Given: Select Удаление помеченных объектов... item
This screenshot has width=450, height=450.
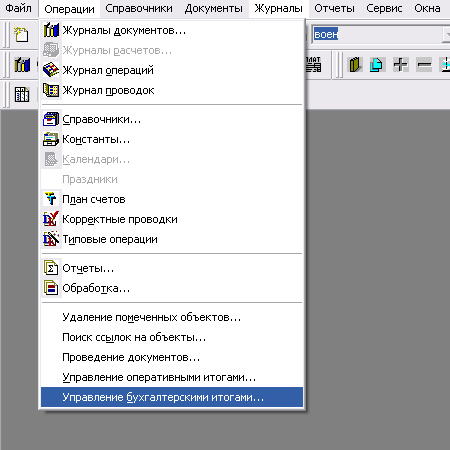Looking at the screenshot, I should [x=172, y=317].
